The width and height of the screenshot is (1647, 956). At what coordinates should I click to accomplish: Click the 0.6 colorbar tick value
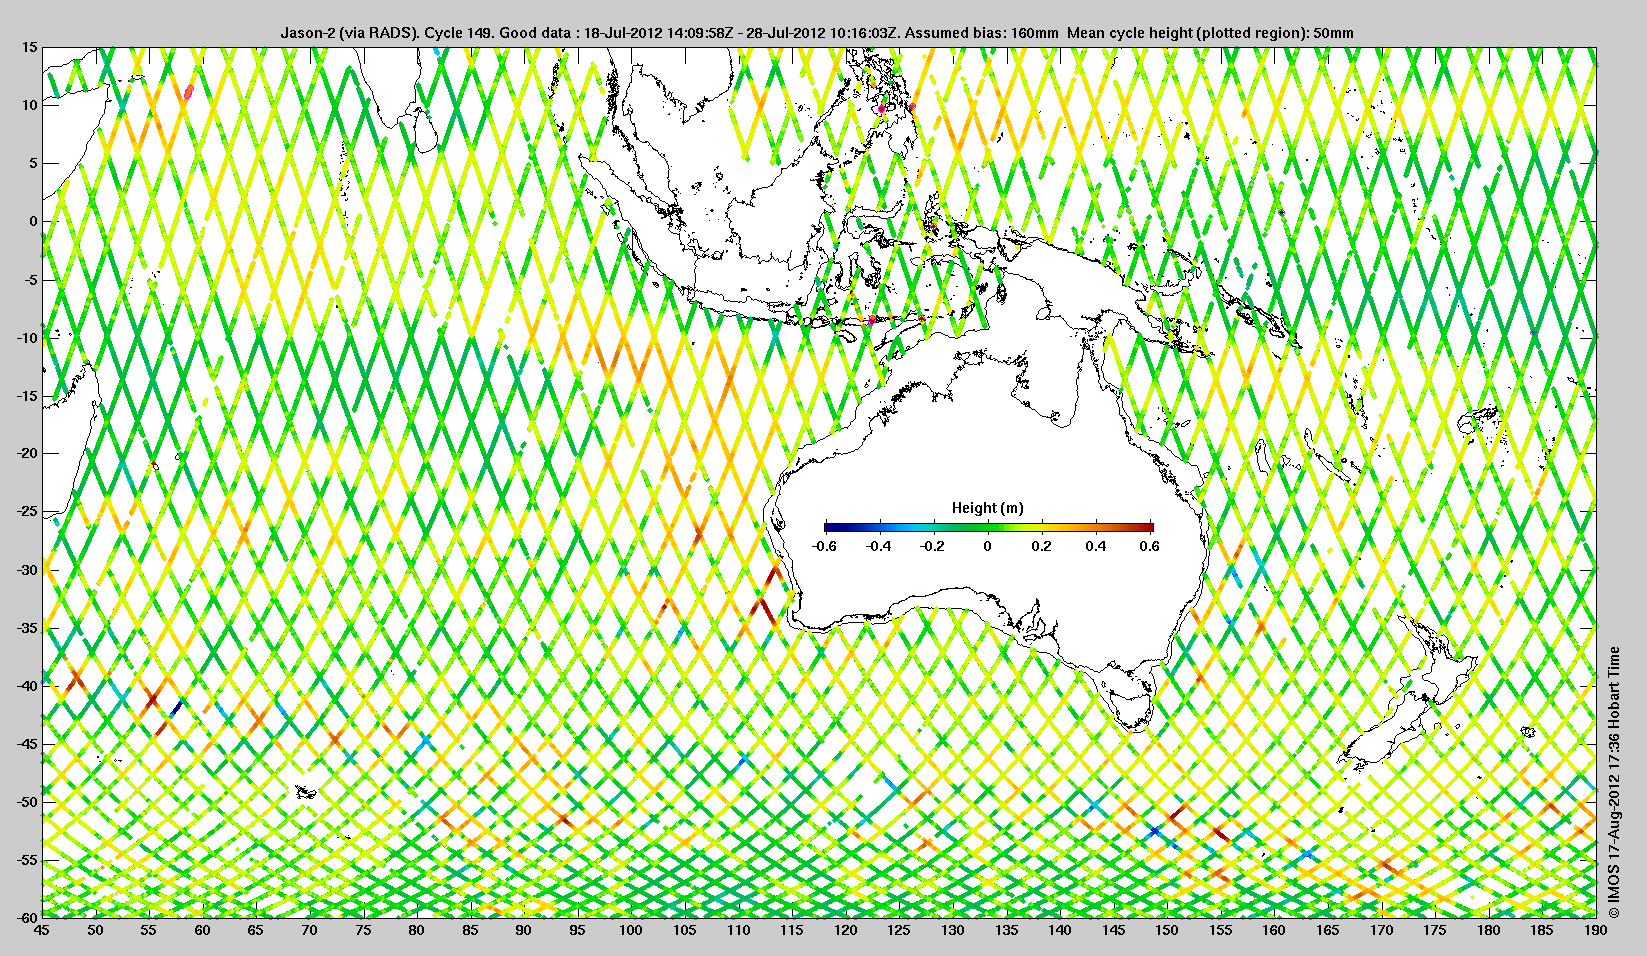(1150, 546)
